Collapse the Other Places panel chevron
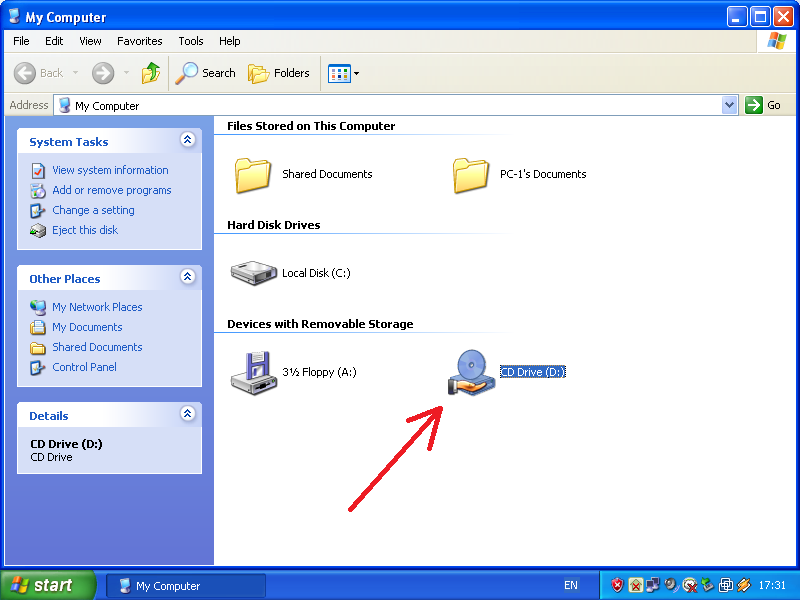This screenshot has height=600, width=800. click(x=187, y=277)
